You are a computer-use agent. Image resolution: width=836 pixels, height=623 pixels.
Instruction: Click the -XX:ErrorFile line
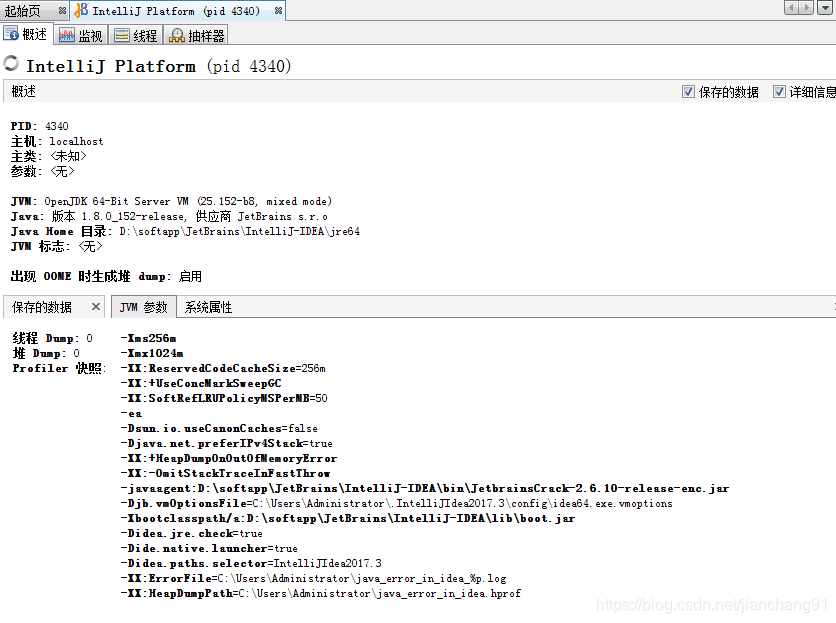coord(314,578)
